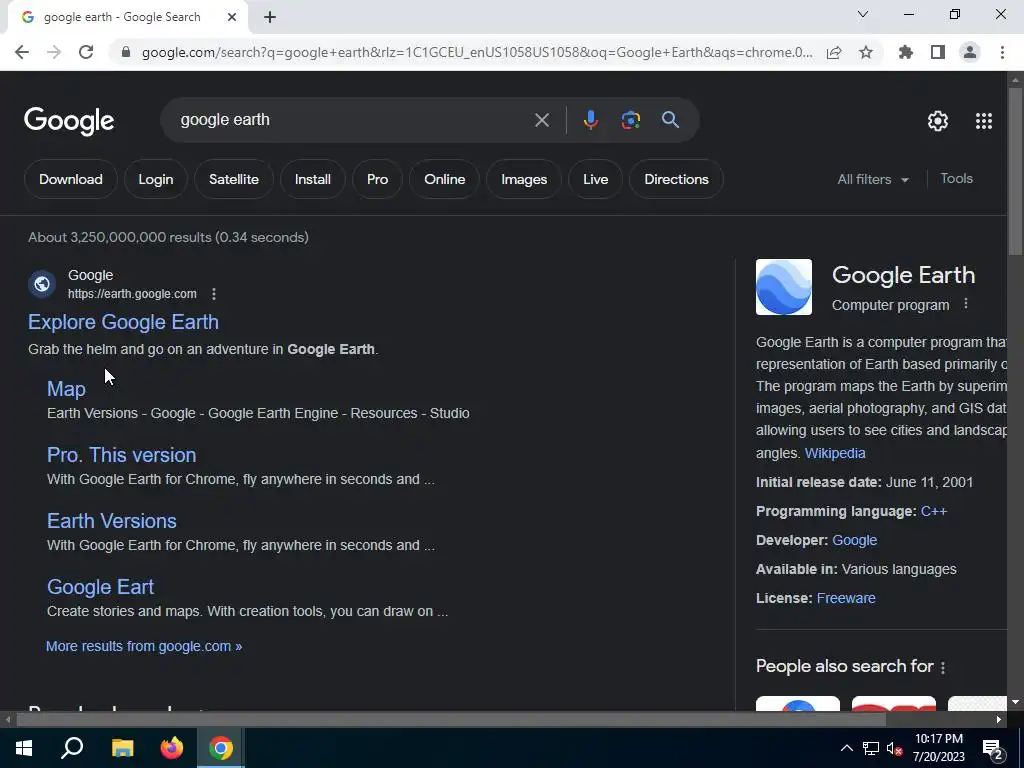Open the Google apps grid
This screenshot has width=1024, height=768.
tap(984, 121)
